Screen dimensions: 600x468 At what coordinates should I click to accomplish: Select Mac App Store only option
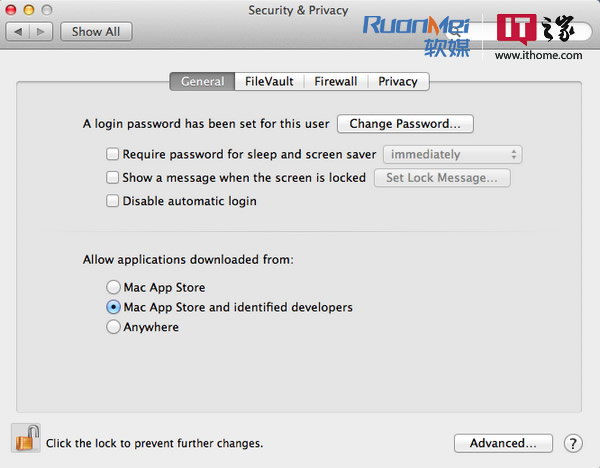(113, 287)
